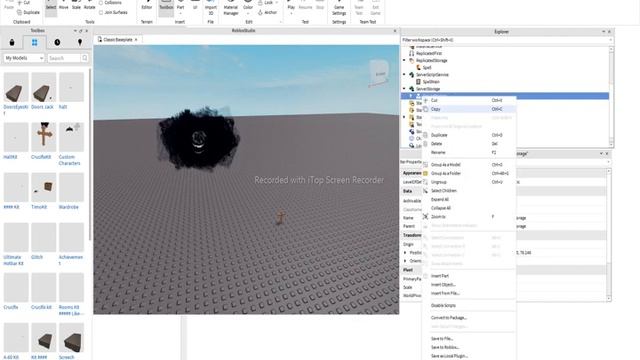Image resolution: width=640 pixels, height=360 pixels.
Task: Choose Insert Part from the context menu
Action: (469, 276)
